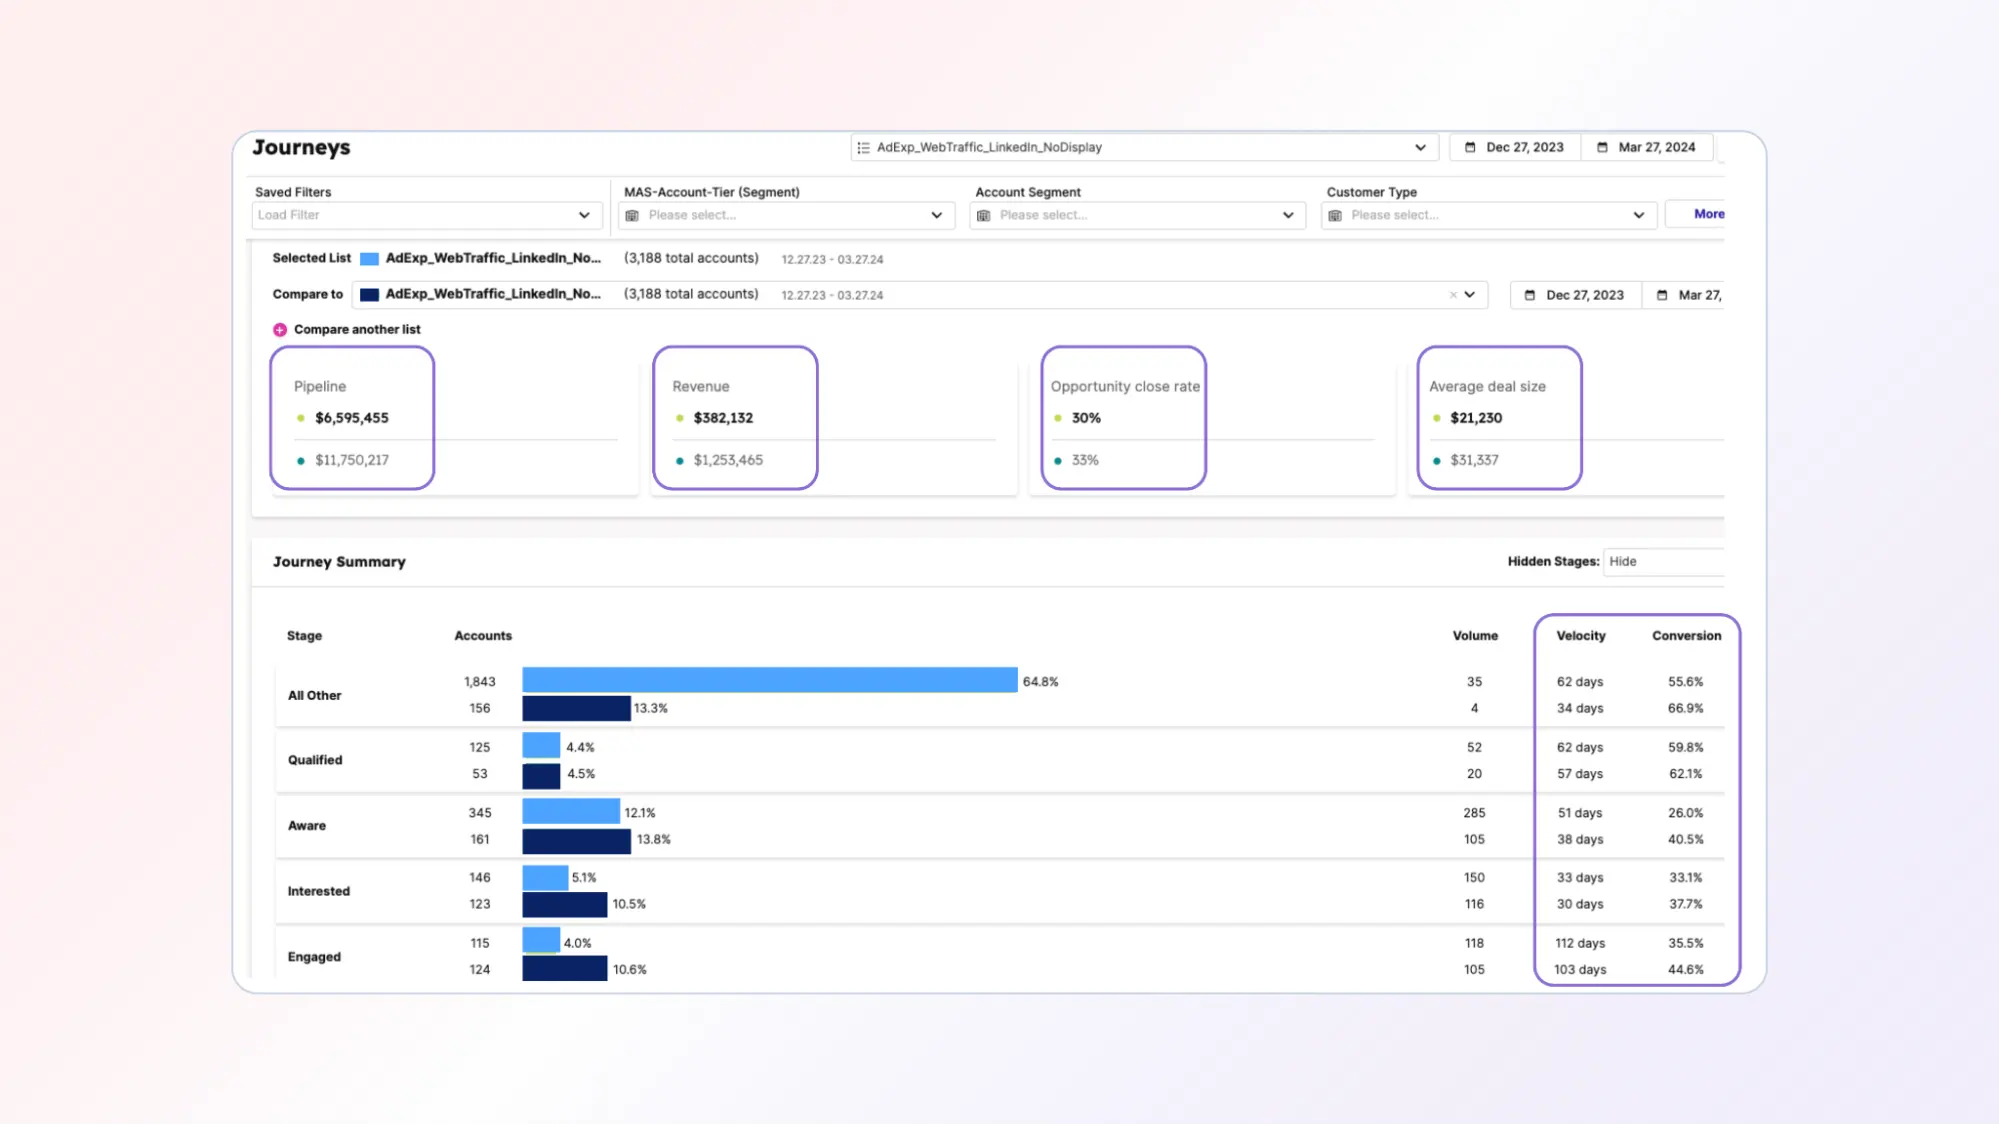Expand the Account Segment dropdown

1287,215
